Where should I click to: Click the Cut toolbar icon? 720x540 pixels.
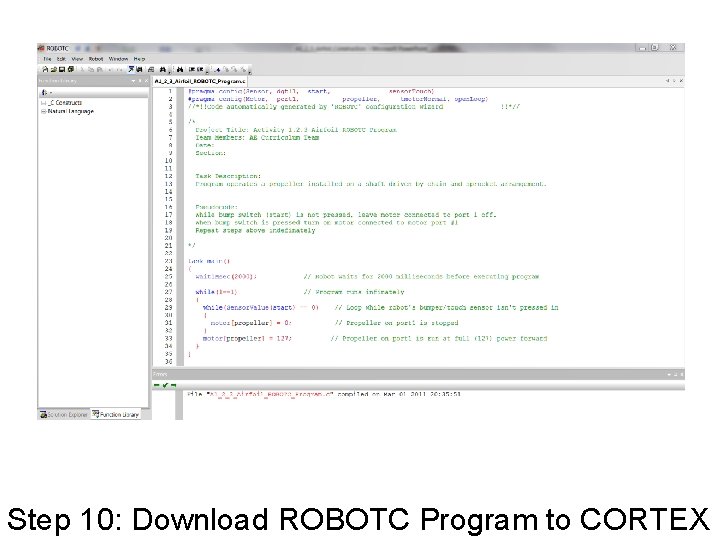(x=83, y=69)
